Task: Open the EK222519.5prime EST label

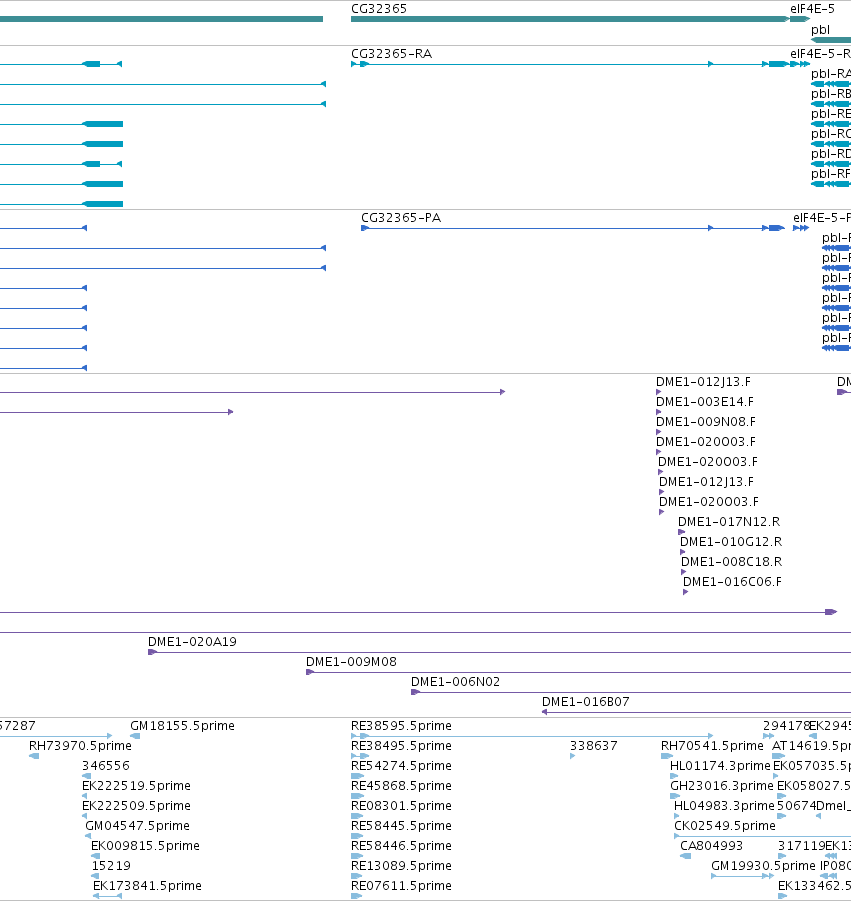Action: click(x=136, y=786)
